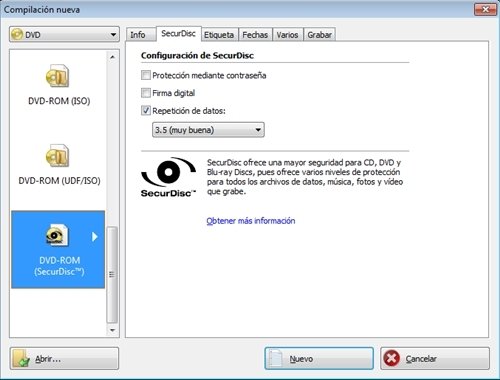Open the 3.5 (muy buena) dropdown
500x380 pixels.
pos(208,130)
